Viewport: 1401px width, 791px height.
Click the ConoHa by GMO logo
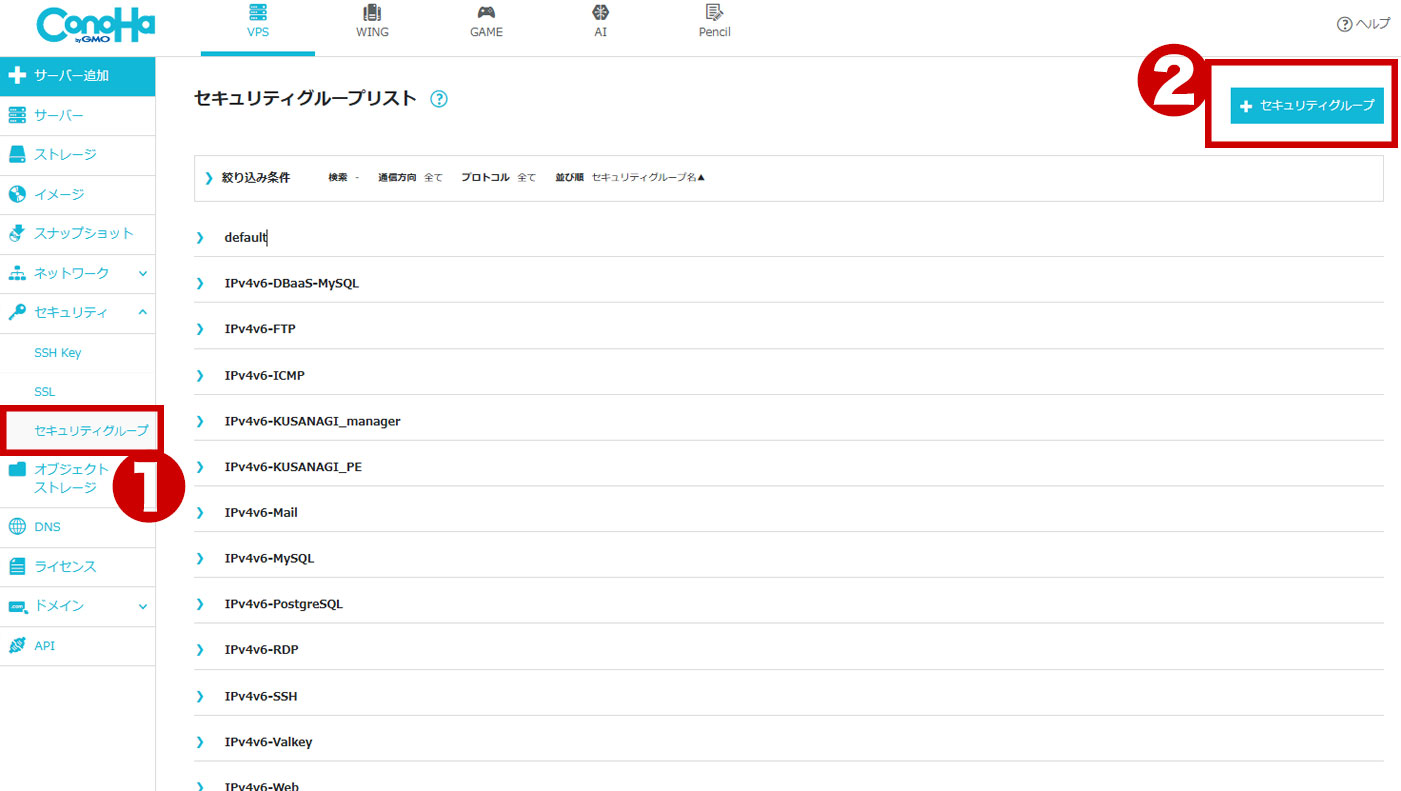(95, 27)
